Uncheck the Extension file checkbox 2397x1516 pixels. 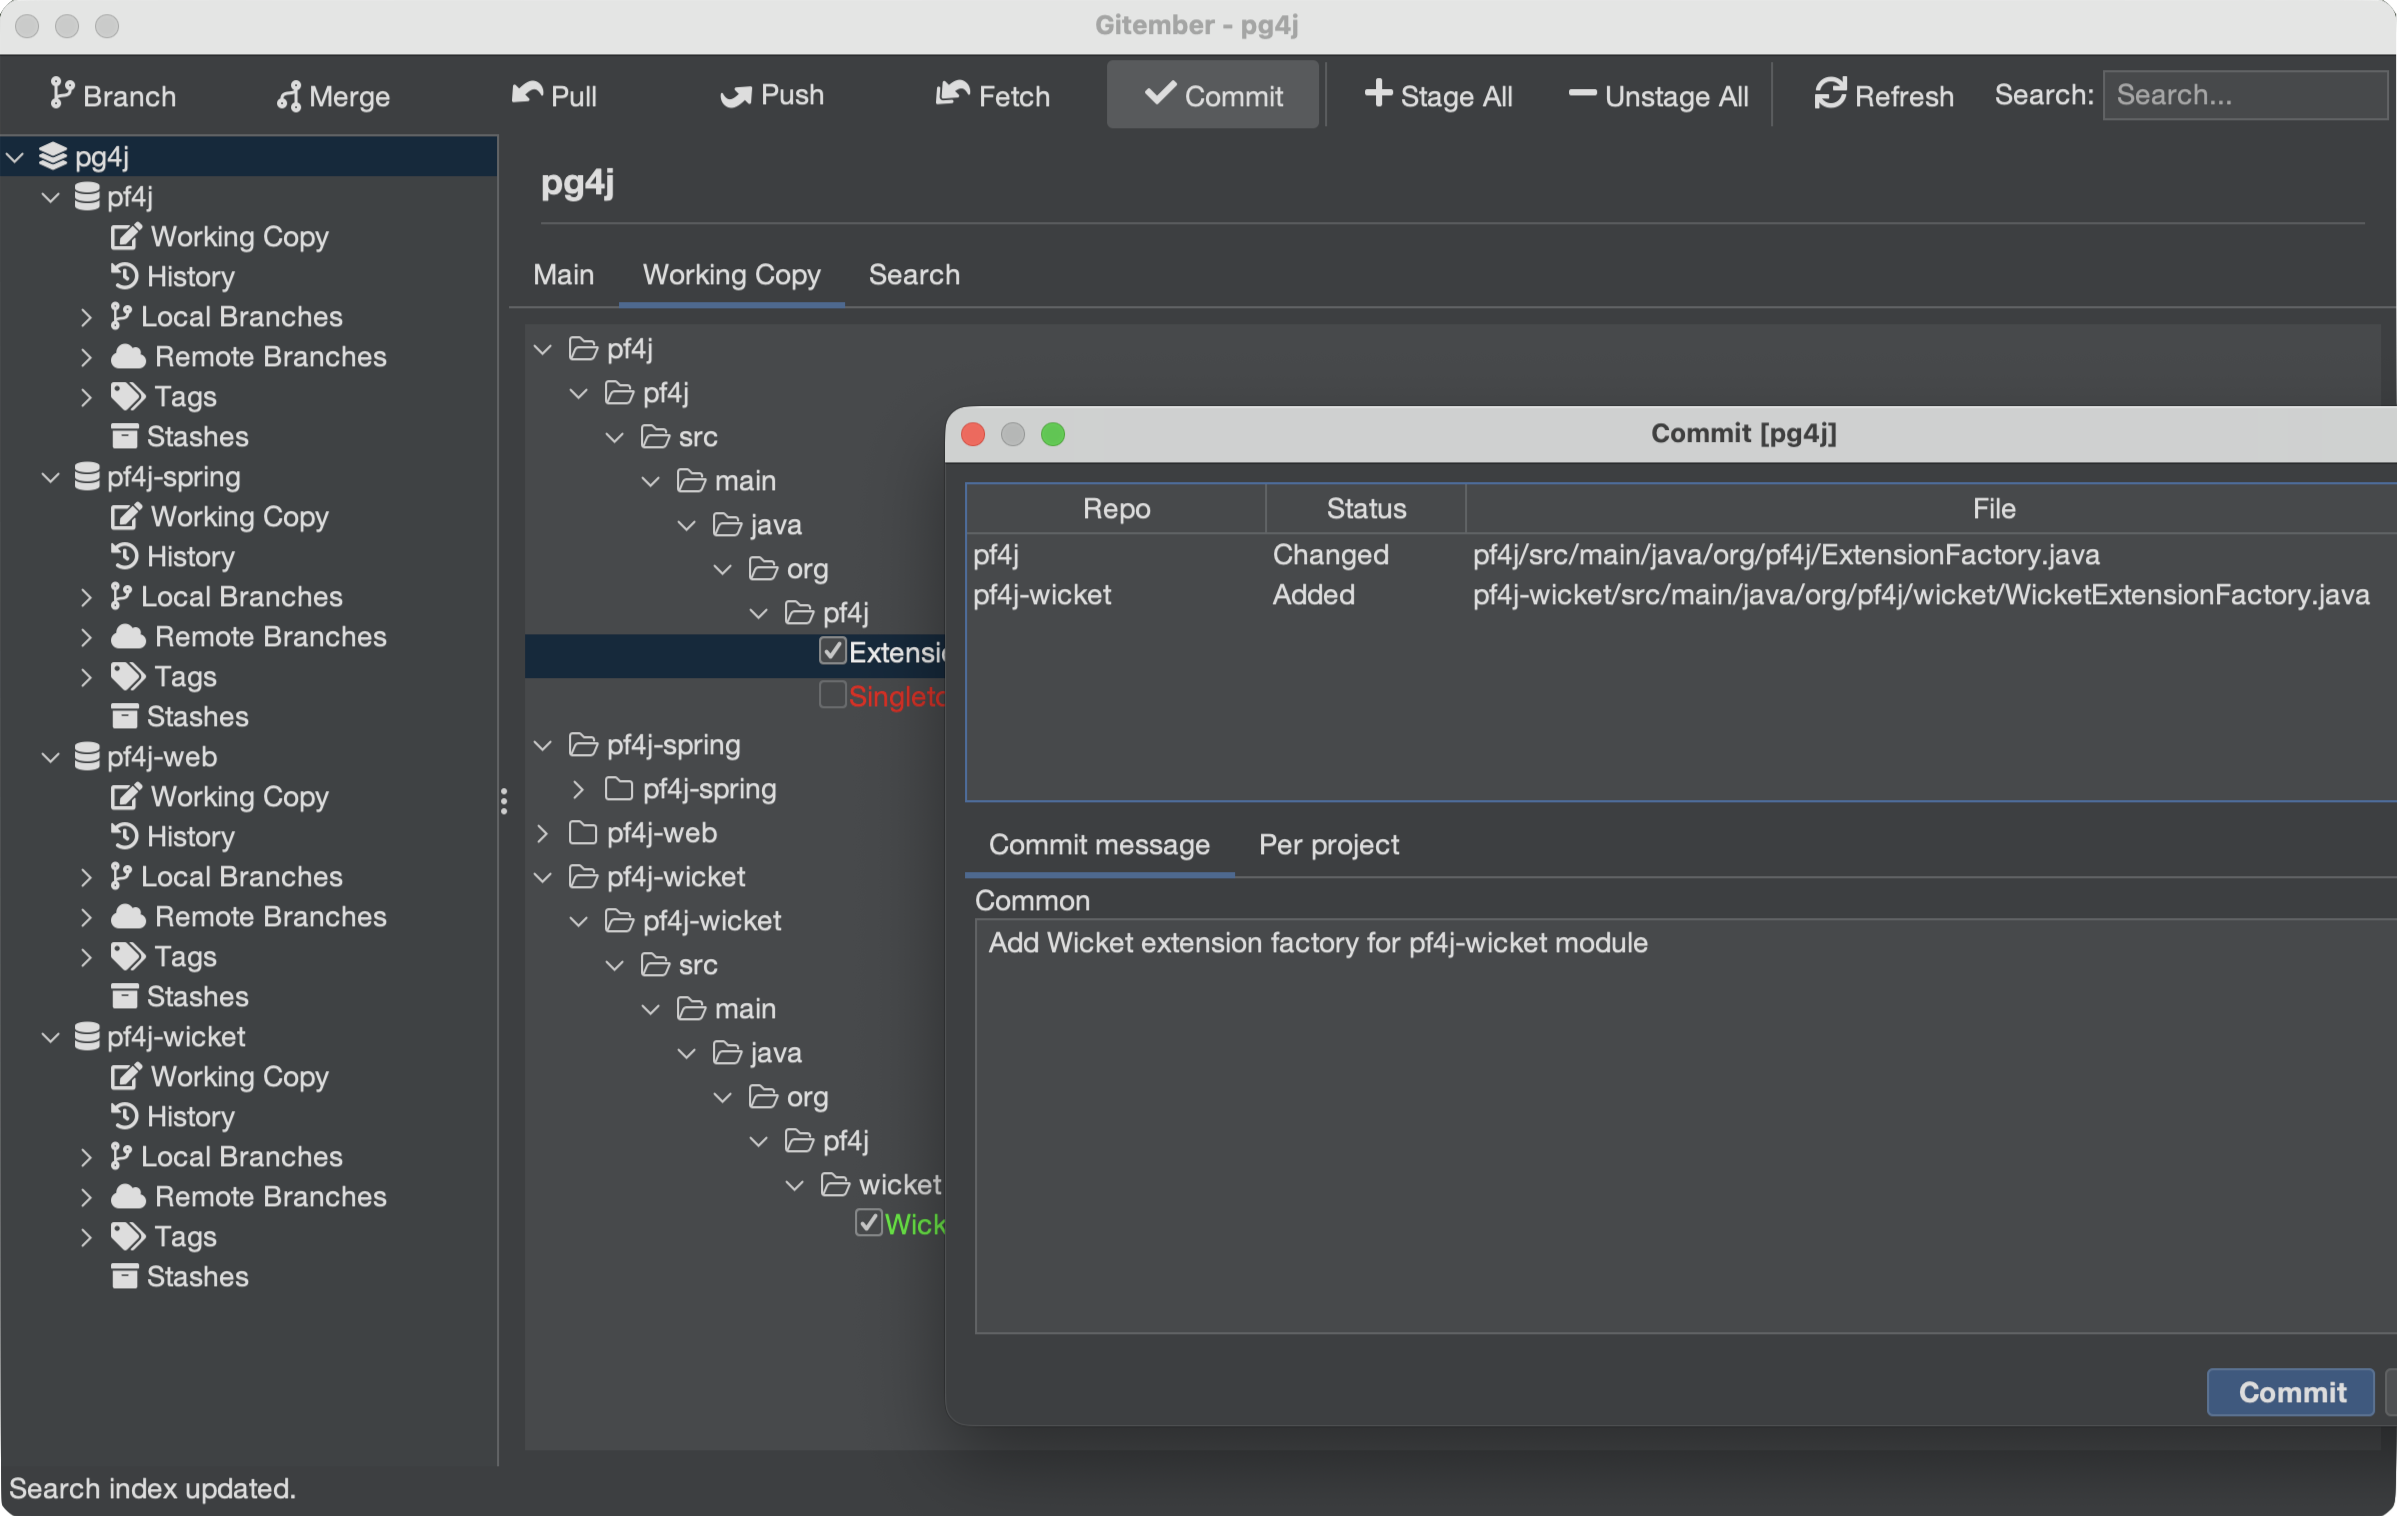point(832,651)
